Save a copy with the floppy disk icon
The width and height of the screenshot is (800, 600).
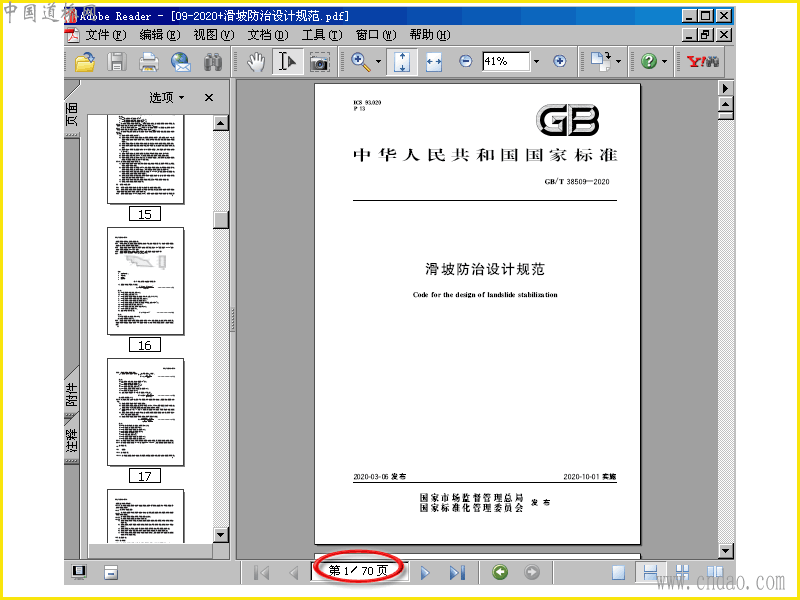click(x=117, y=62)
